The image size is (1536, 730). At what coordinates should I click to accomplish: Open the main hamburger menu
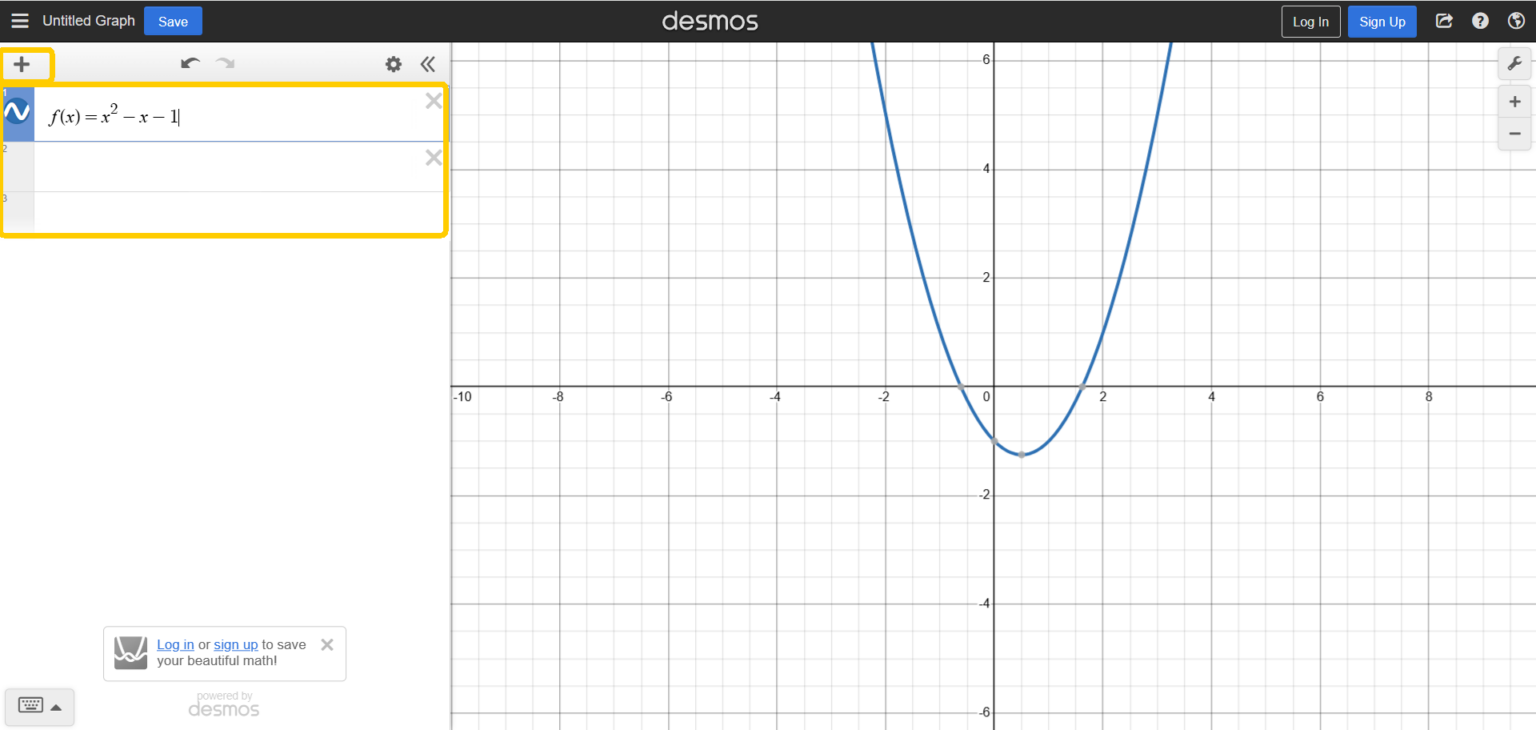coord(20,20)
